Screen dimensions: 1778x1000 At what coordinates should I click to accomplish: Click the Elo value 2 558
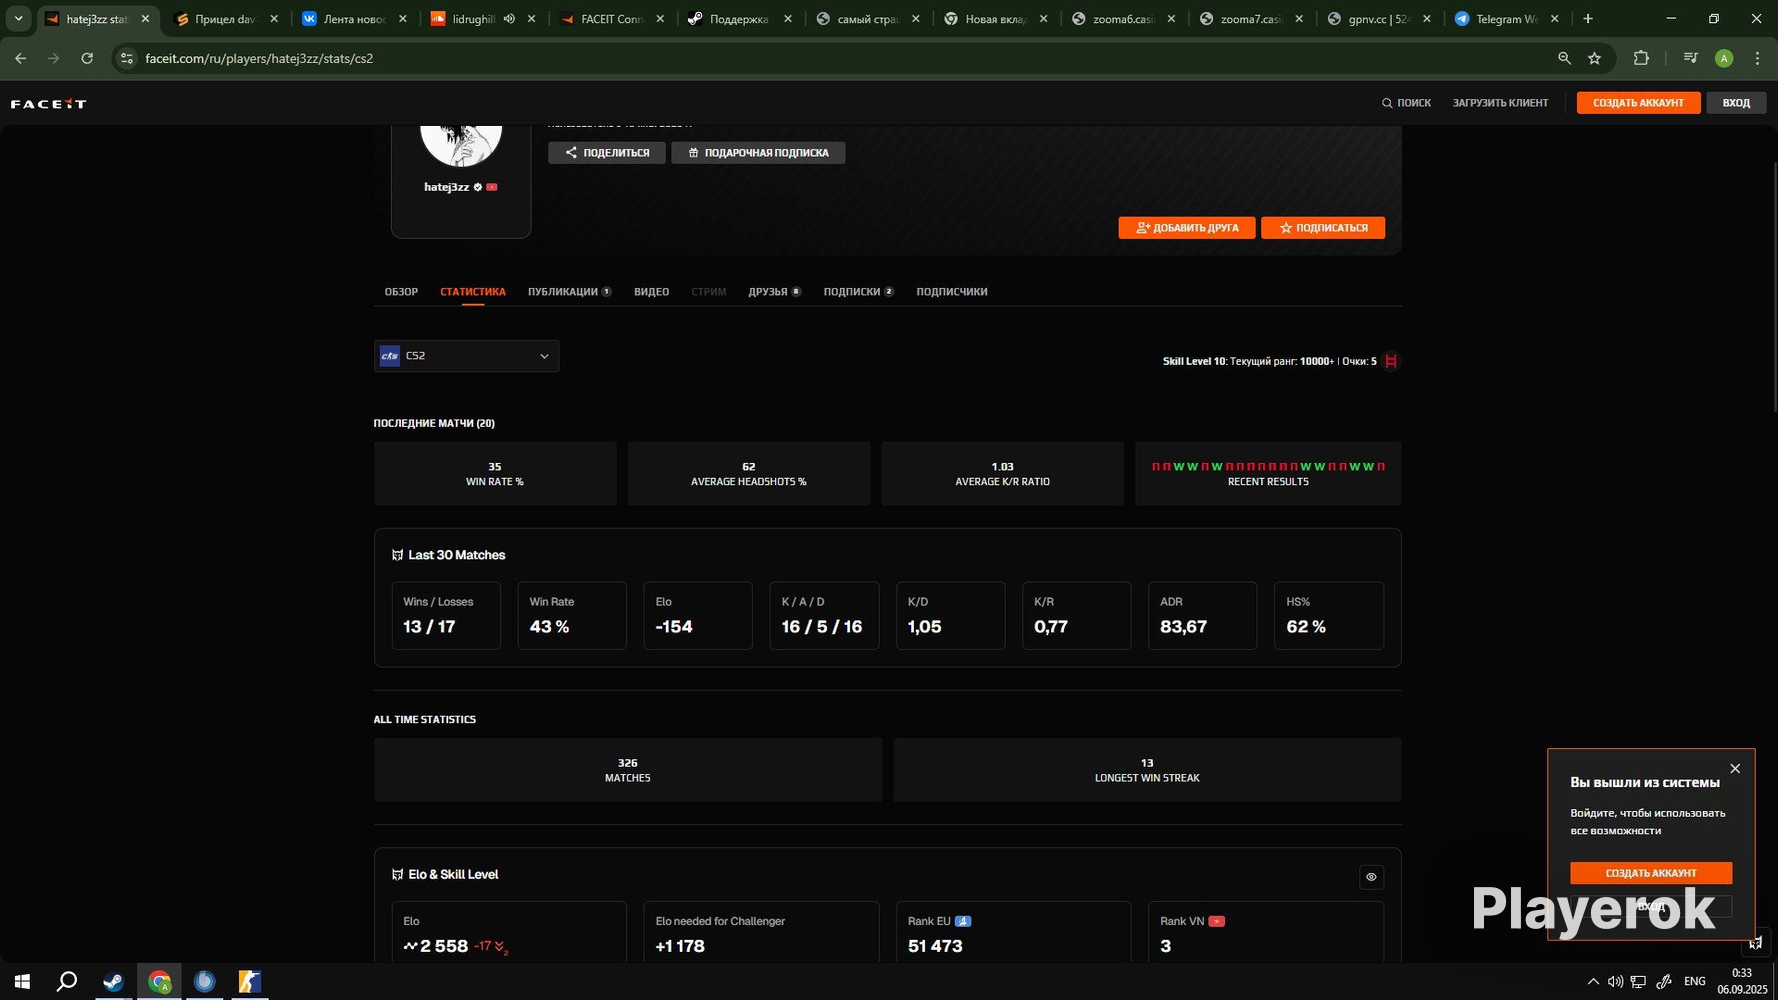(x=444, y=946)
